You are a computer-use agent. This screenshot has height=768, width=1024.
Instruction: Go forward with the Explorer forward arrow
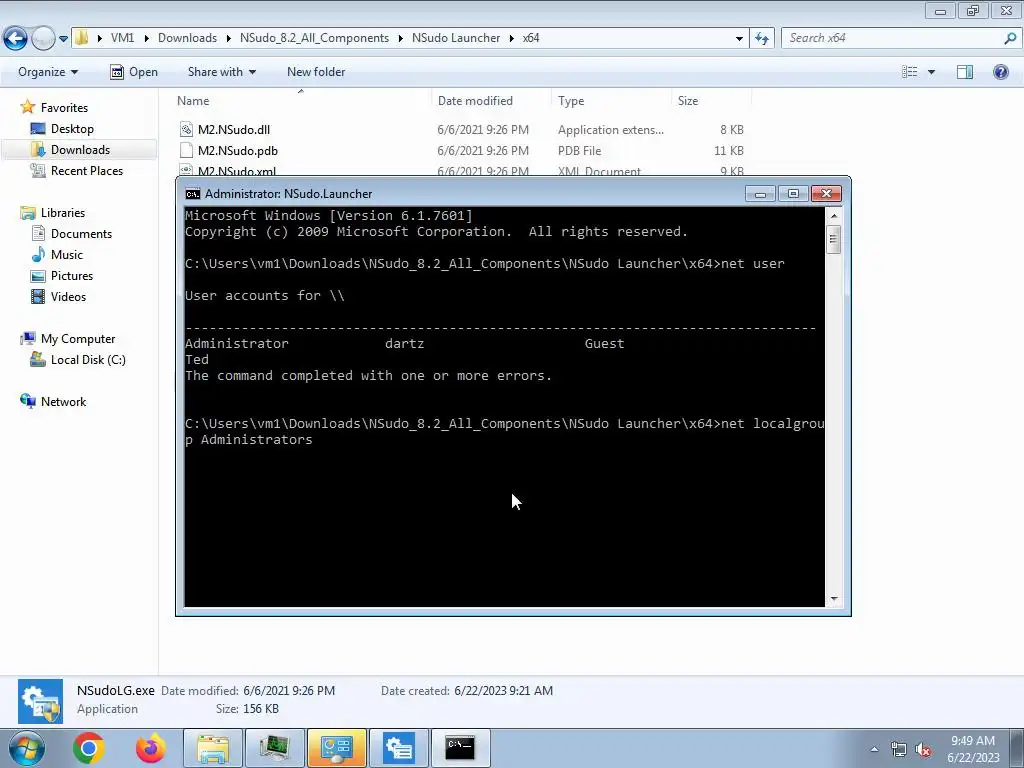(x=43, y=38)
